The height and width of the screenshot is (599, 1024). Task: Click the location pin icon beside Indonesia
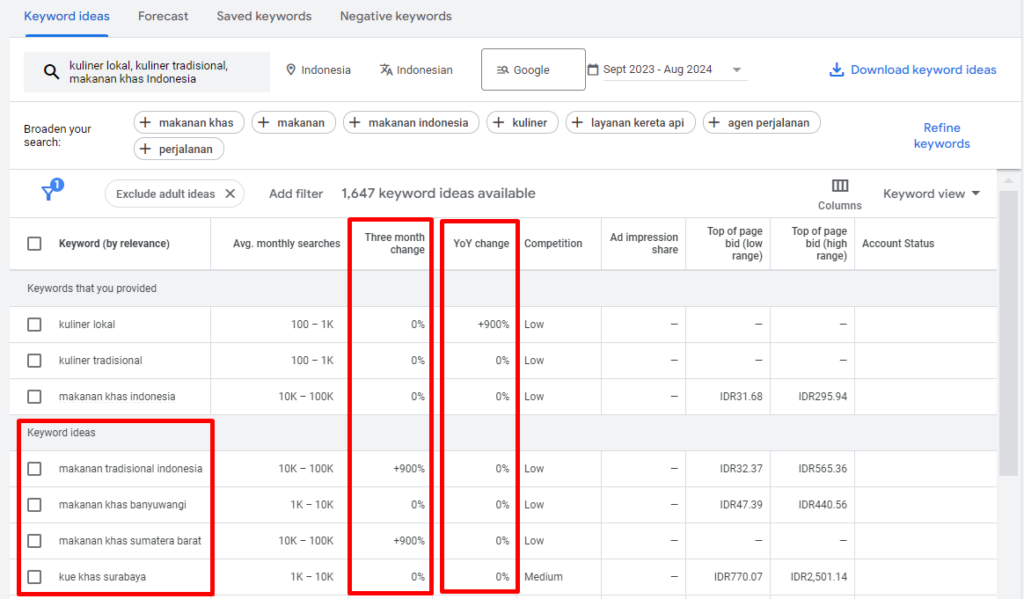coord(291,69)
